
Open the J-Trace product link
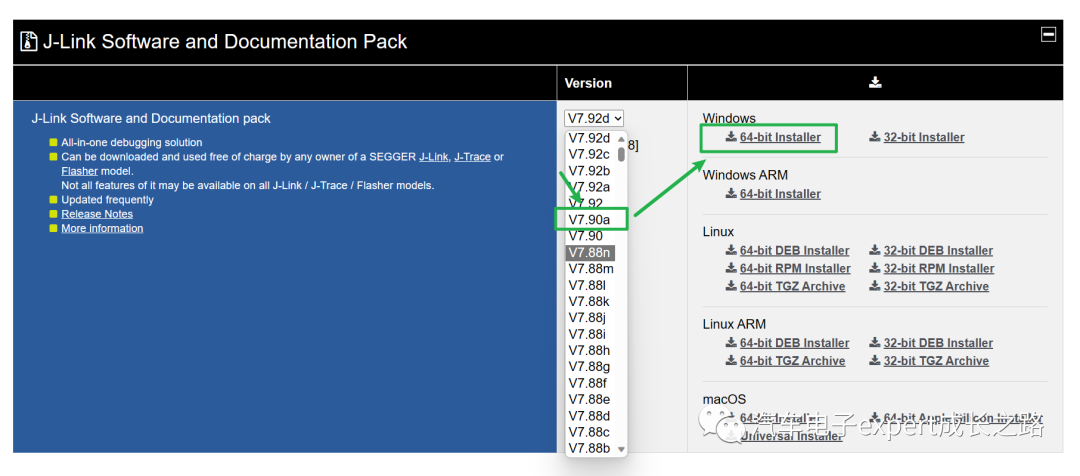pyautogui.click(x=472, y=157)
